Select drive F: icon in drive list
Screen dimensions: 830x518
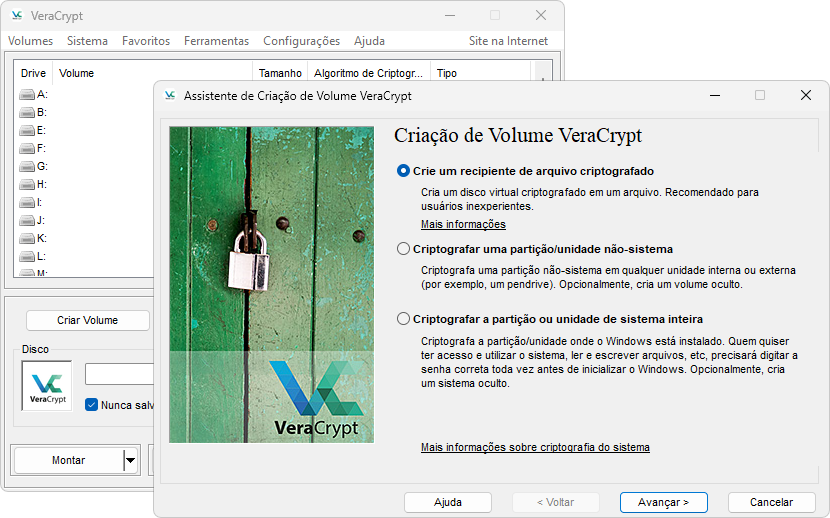pos(26,149)
